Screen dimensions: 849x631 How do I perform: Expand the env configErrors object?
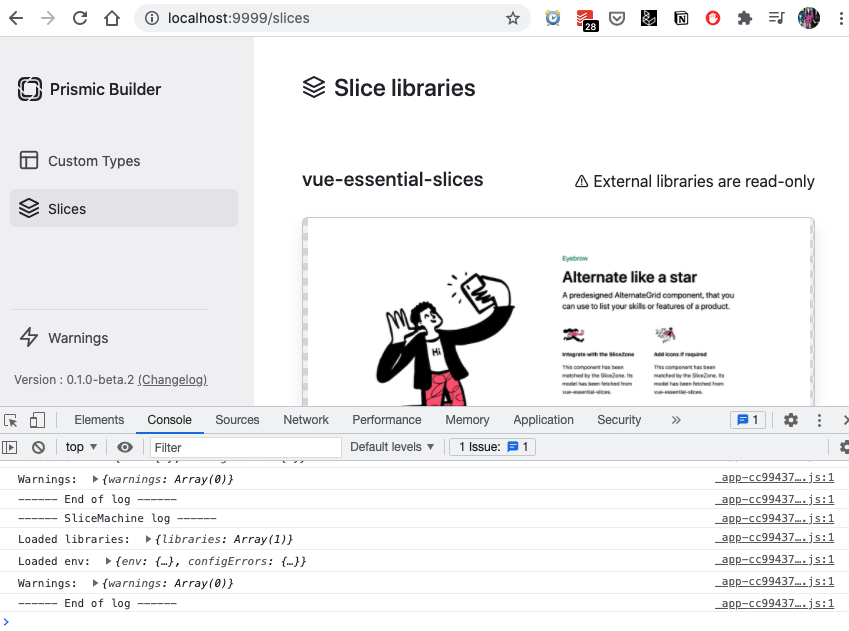(108, 562)
